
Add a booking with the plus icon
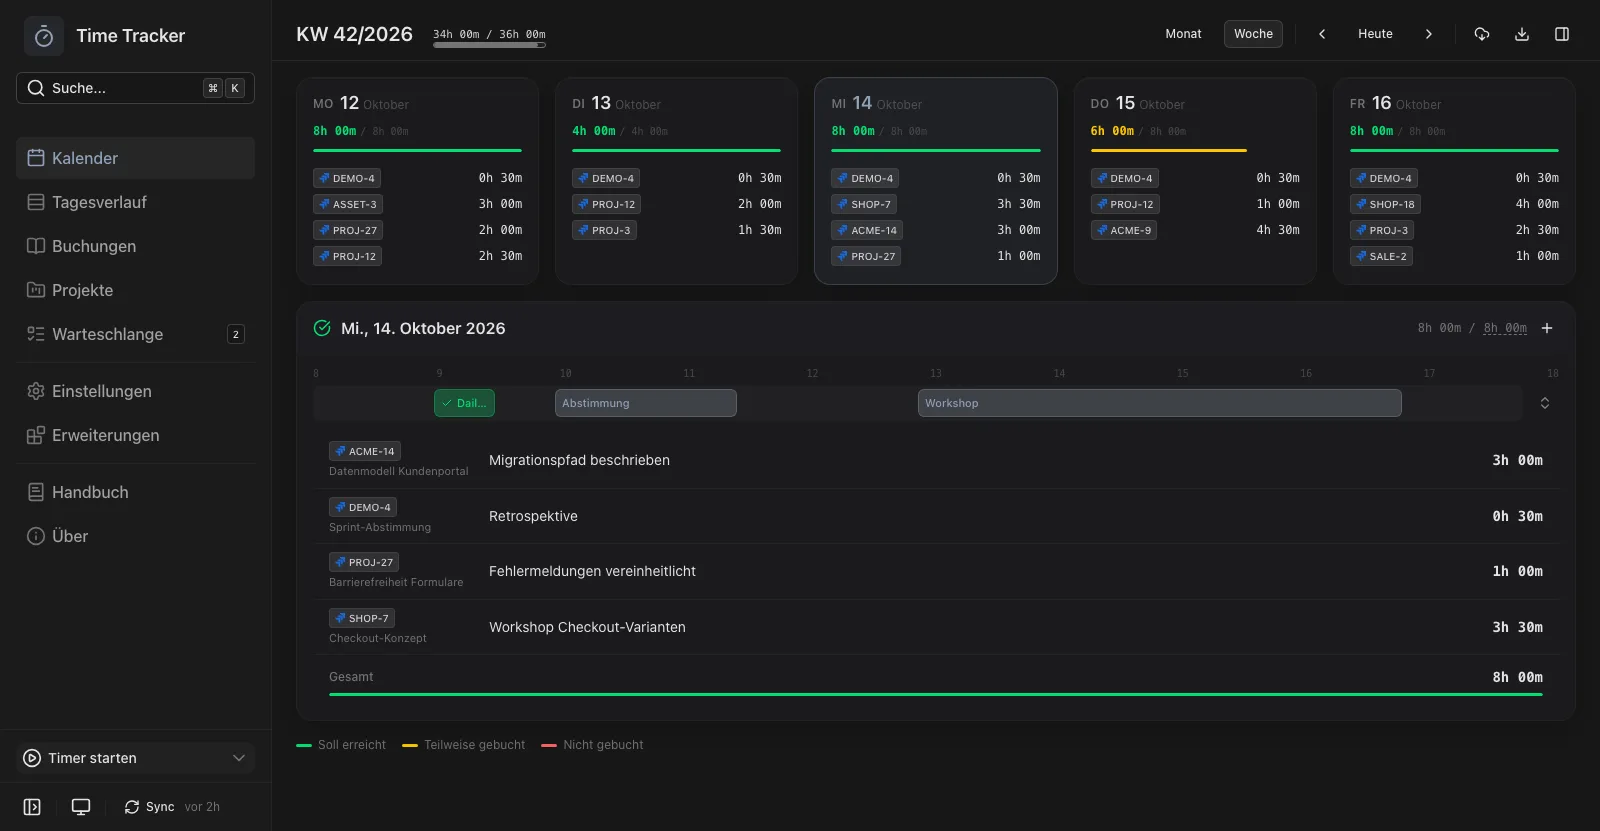tap(1547, 328)
